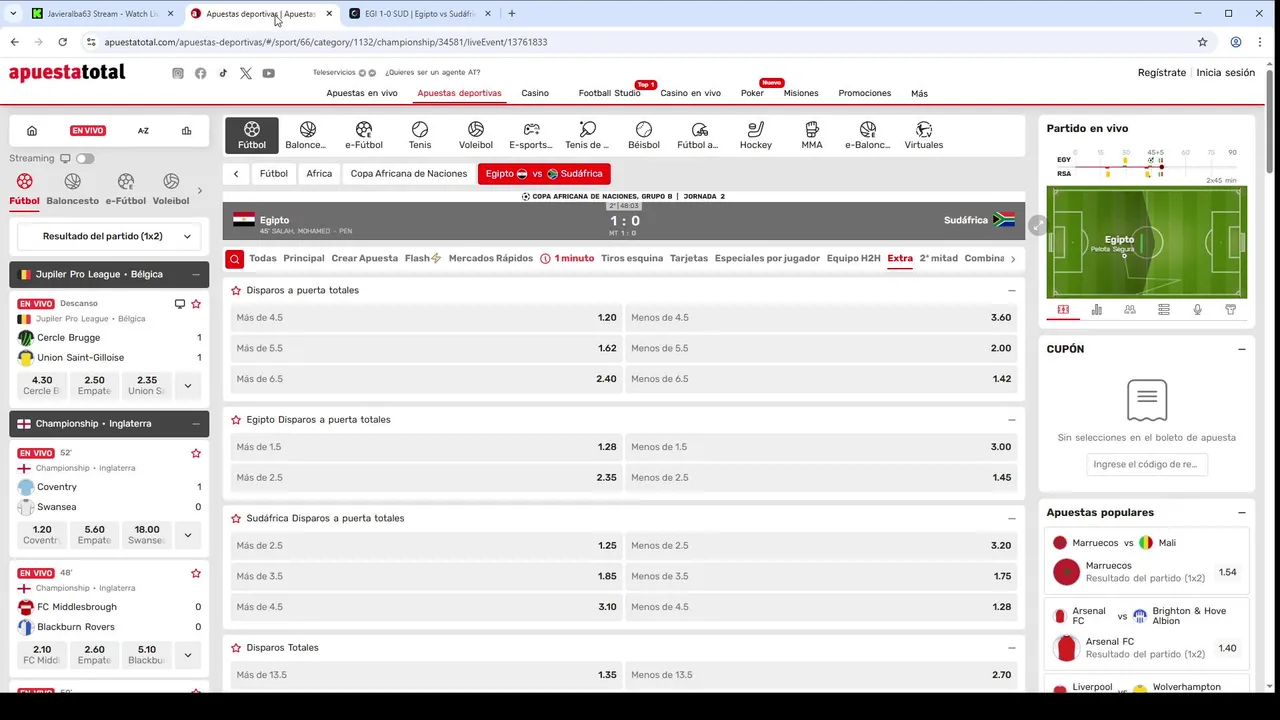Open the Instagram social icon
The image size is (1280, 720).
[x=178, y=73]
